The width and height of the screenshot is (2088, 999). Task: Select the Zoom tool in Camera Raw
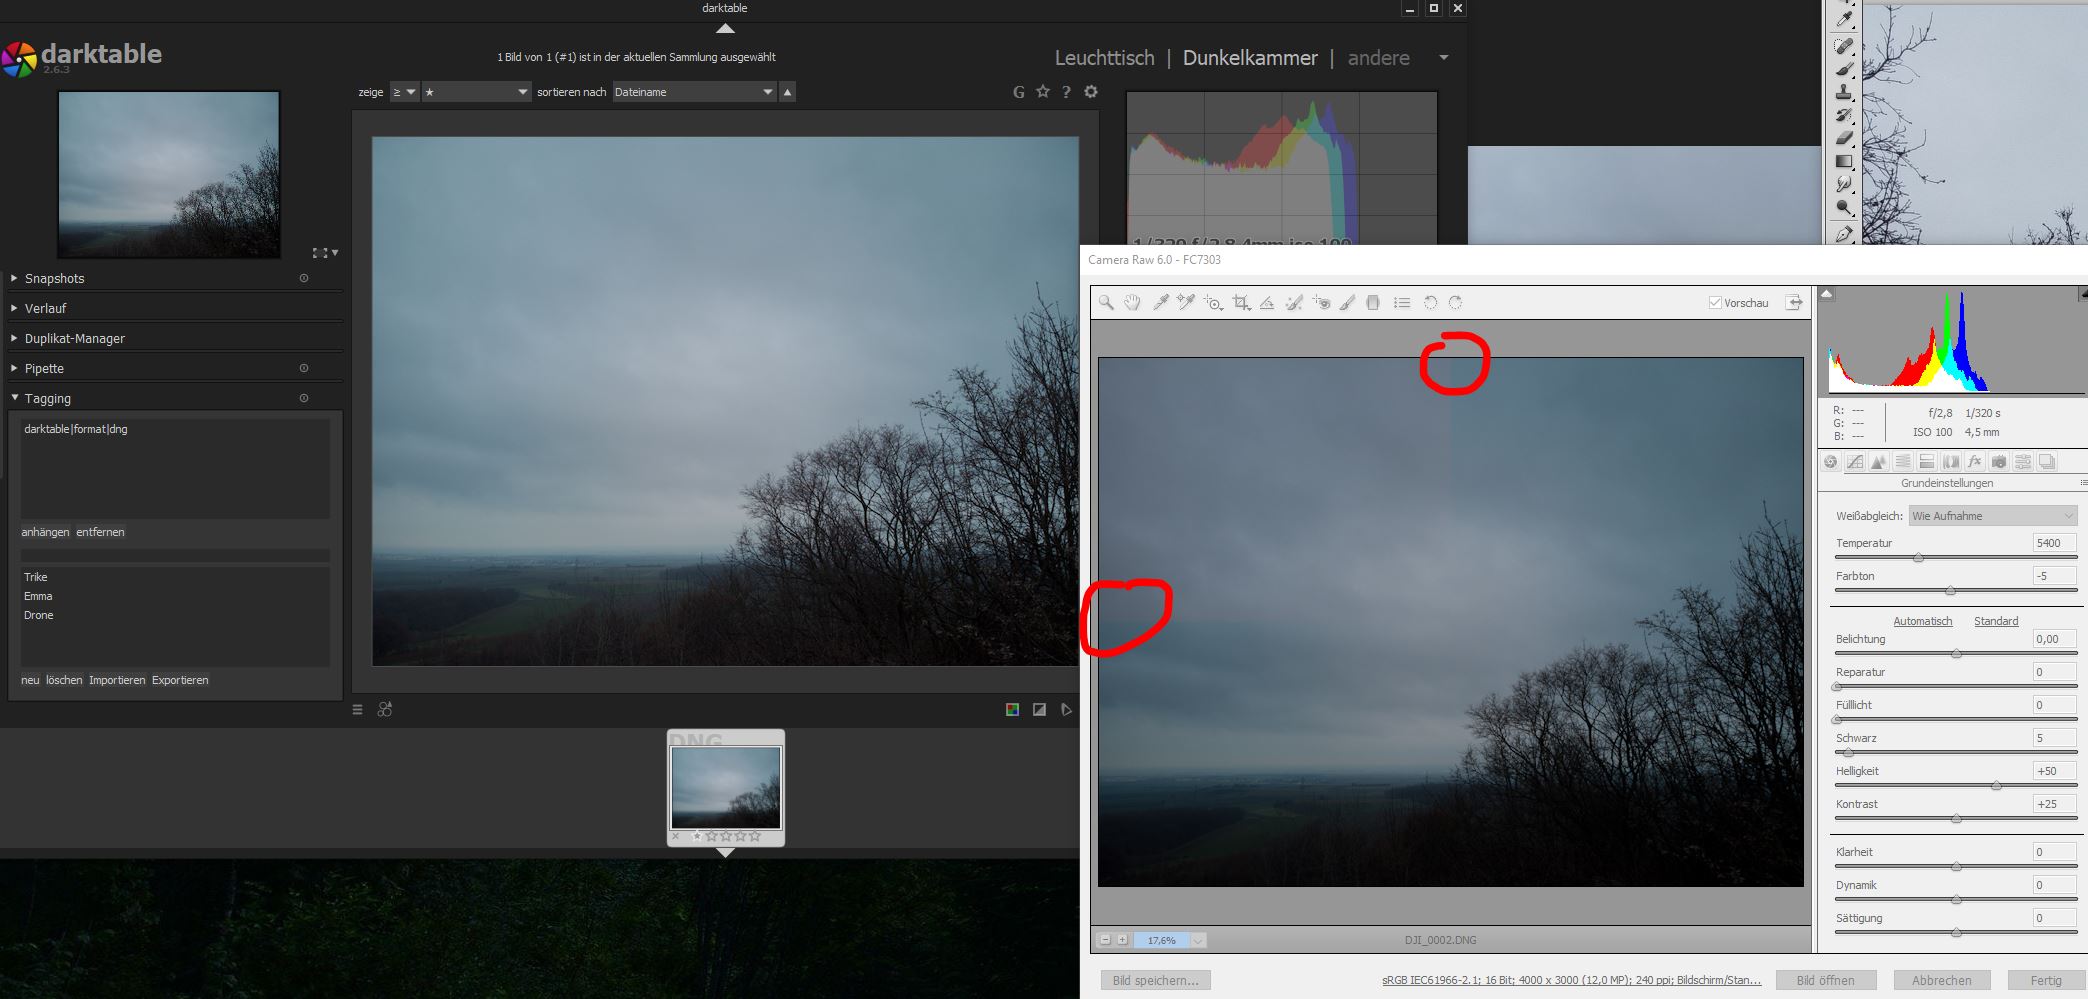point(1106,302)
